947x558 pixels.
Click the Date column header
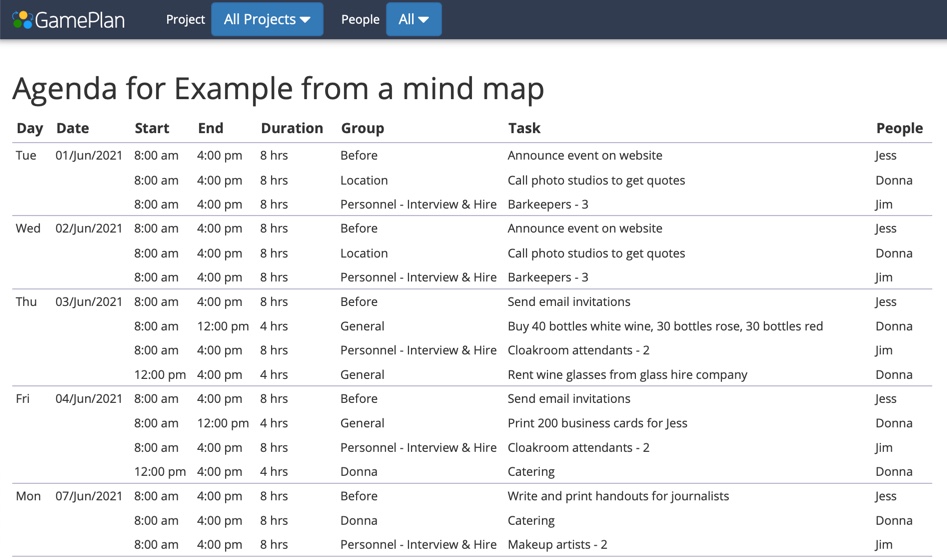click(x=72, y=128)
